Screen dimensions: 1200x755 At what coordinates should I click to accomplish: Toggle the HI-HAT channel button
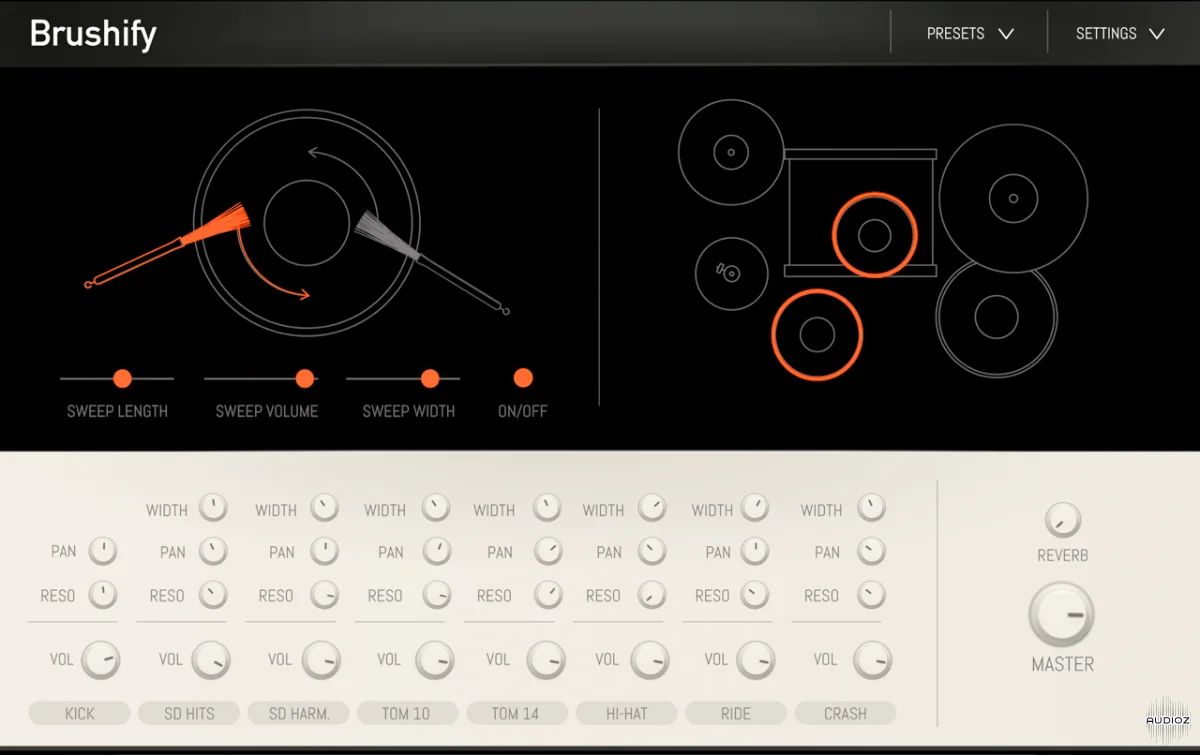(626, 713)
